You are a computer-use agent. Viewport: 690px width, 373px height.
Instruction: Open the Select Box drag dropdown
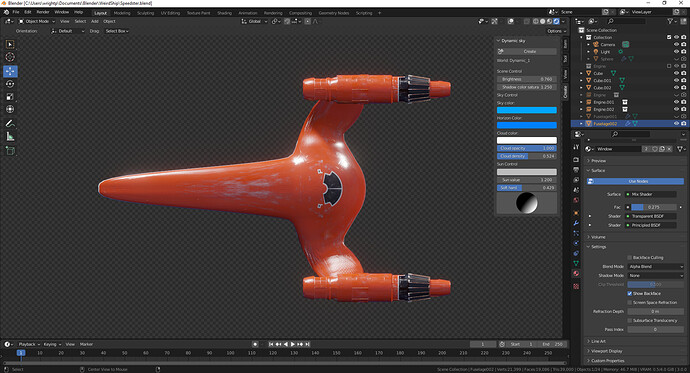coord(117,31)
